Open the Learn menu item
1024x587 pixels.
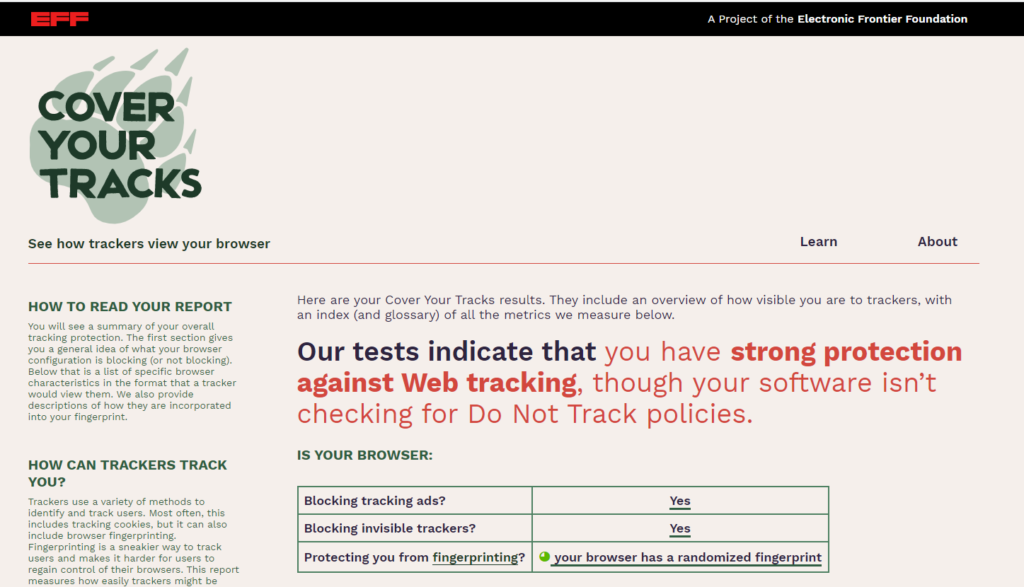point(818,242)
